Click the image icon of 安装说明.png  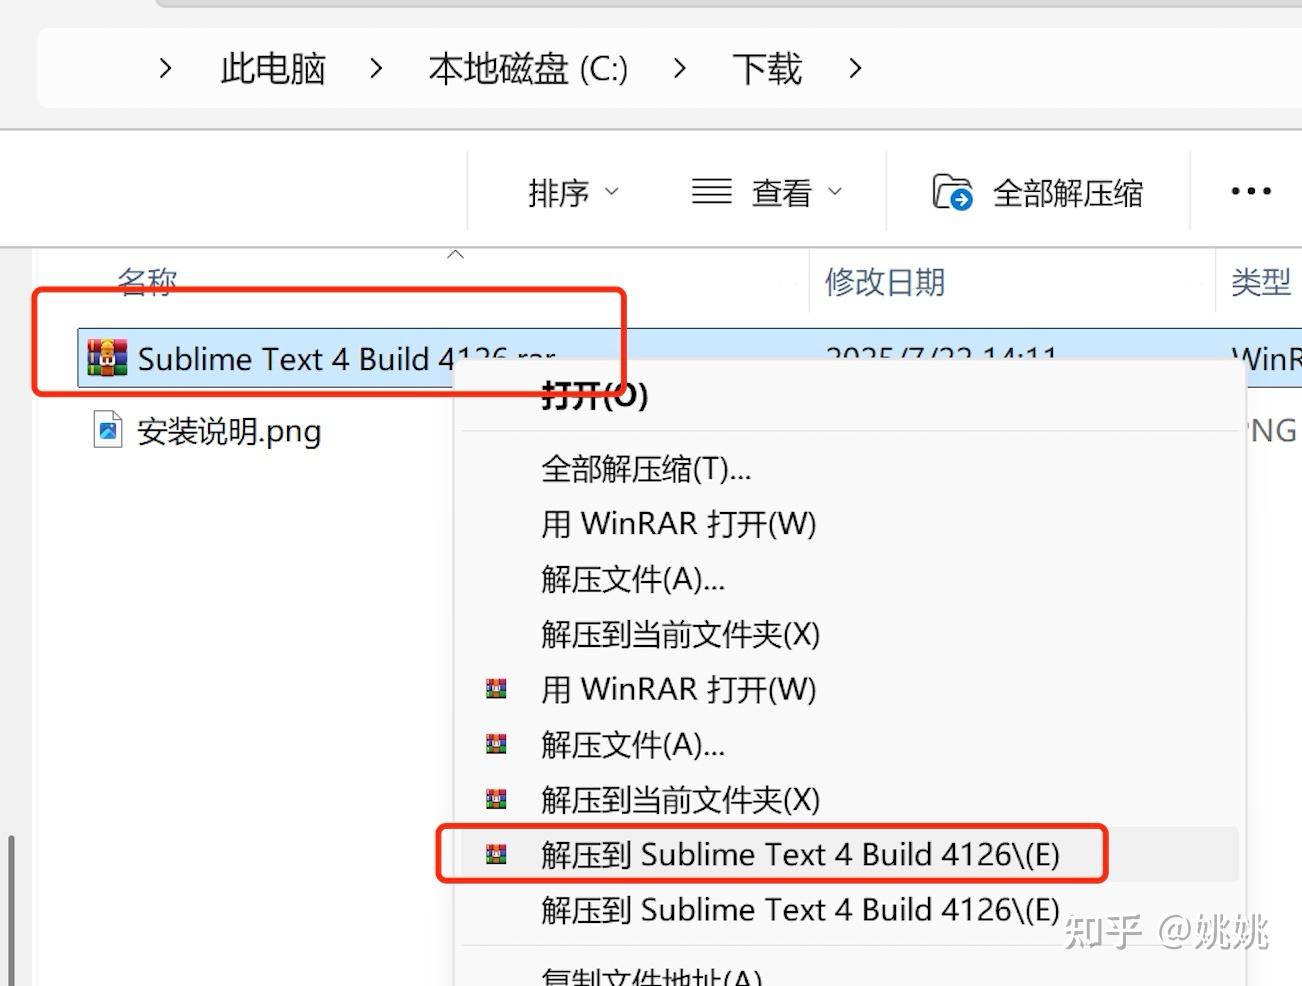(107, 430)
